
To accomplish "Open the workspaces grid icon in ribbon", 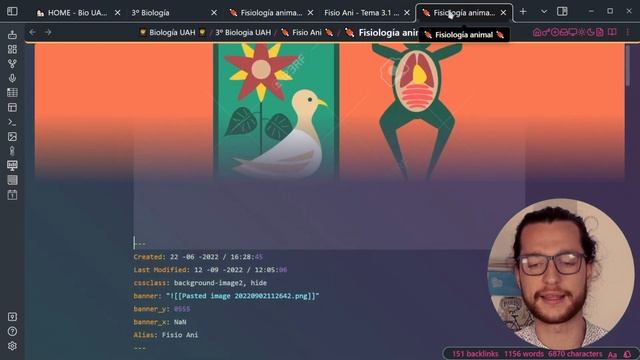I will [x=12, y=49].
